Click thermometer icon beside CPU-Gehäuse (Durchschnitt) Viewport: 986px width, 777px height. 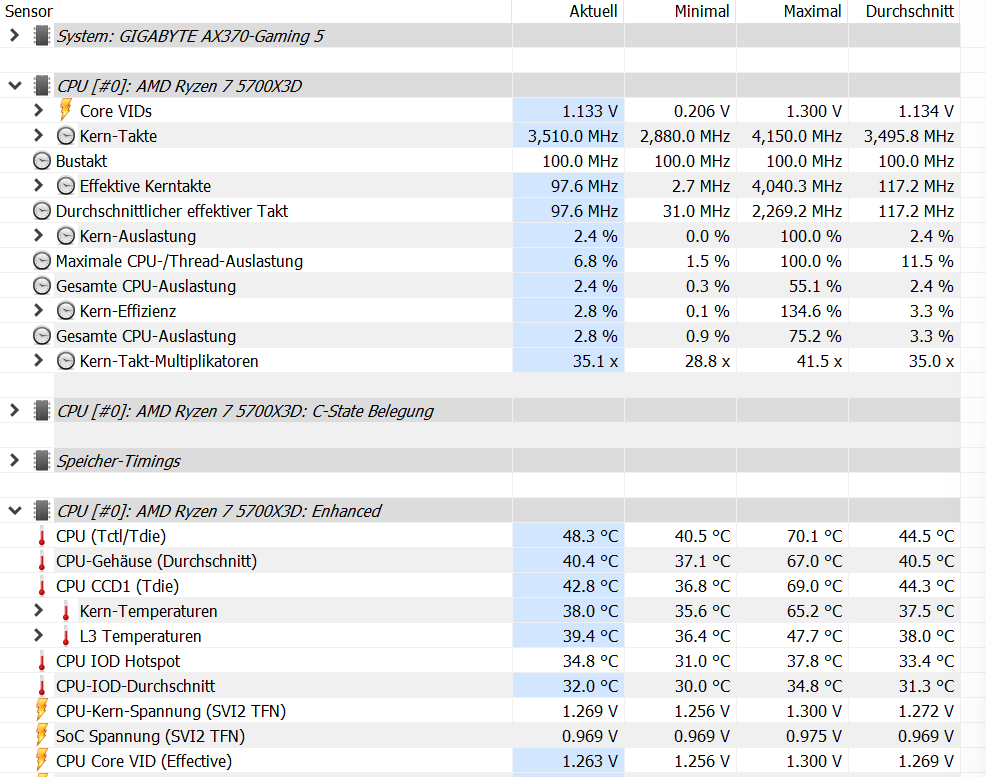point(42,561)
